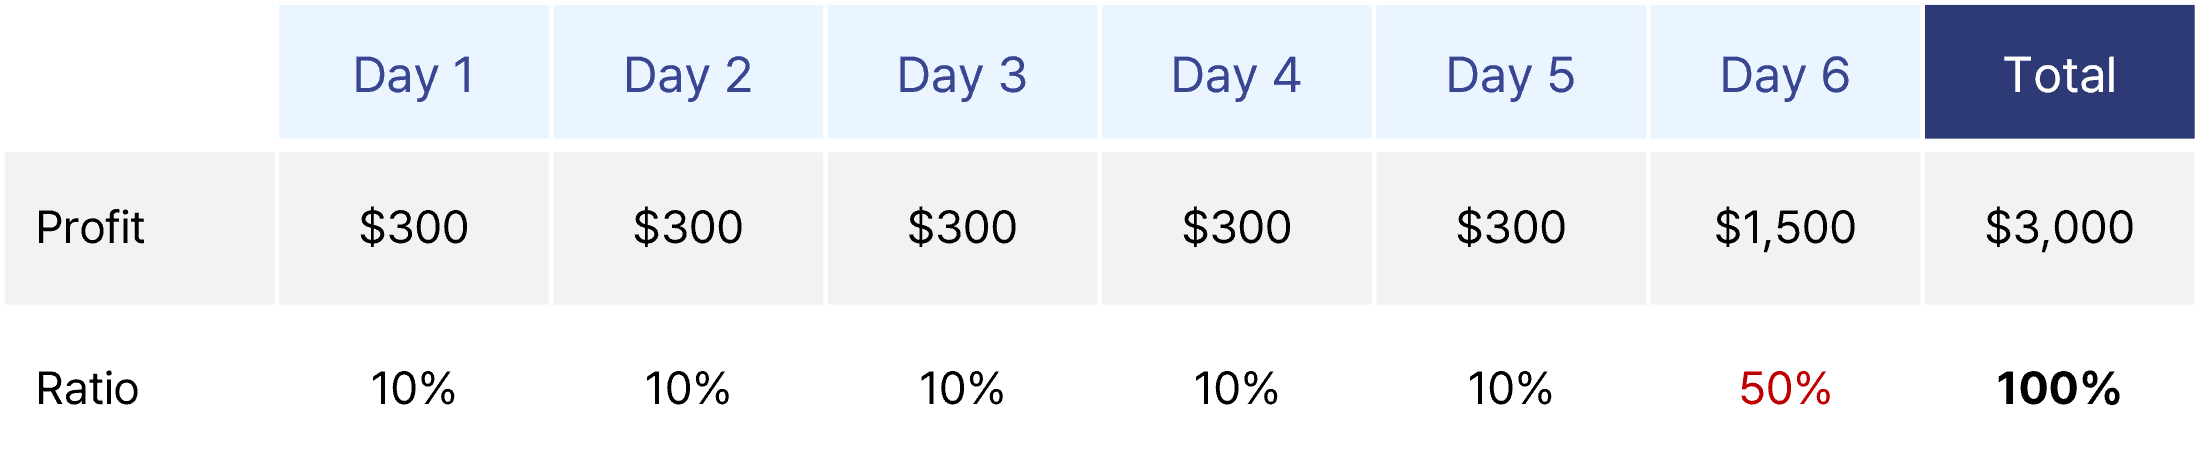Select Day 4 profit cell $300

pyautogui.click(x=1237, y=228)
